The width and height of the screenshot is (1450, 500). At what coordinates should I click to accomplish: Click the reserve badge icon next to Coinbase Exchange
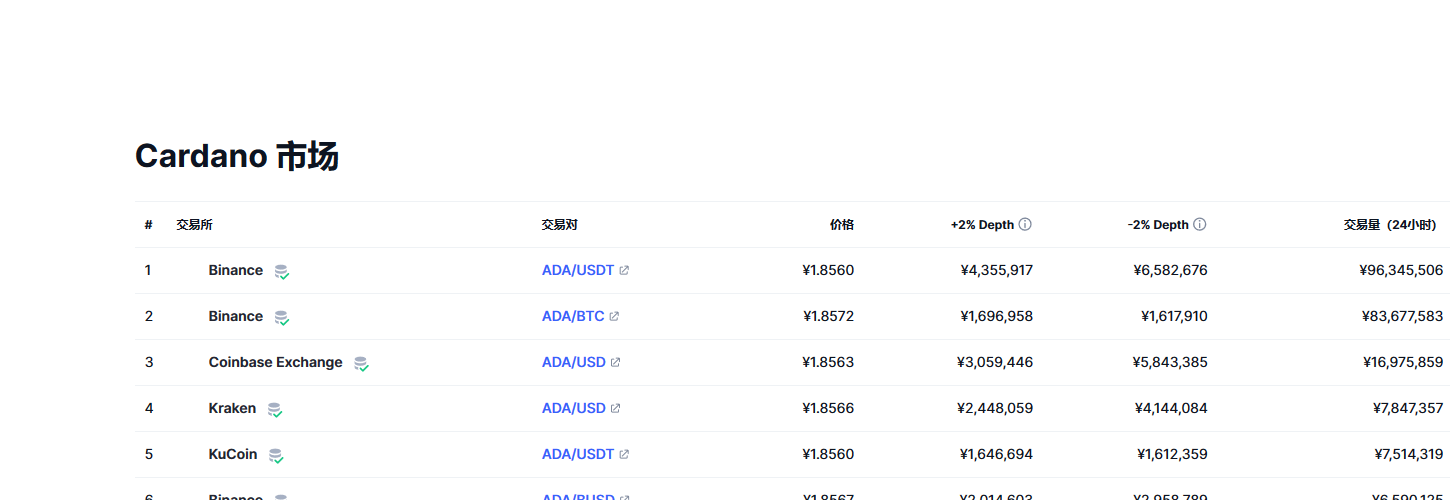[x=361, y=364]
